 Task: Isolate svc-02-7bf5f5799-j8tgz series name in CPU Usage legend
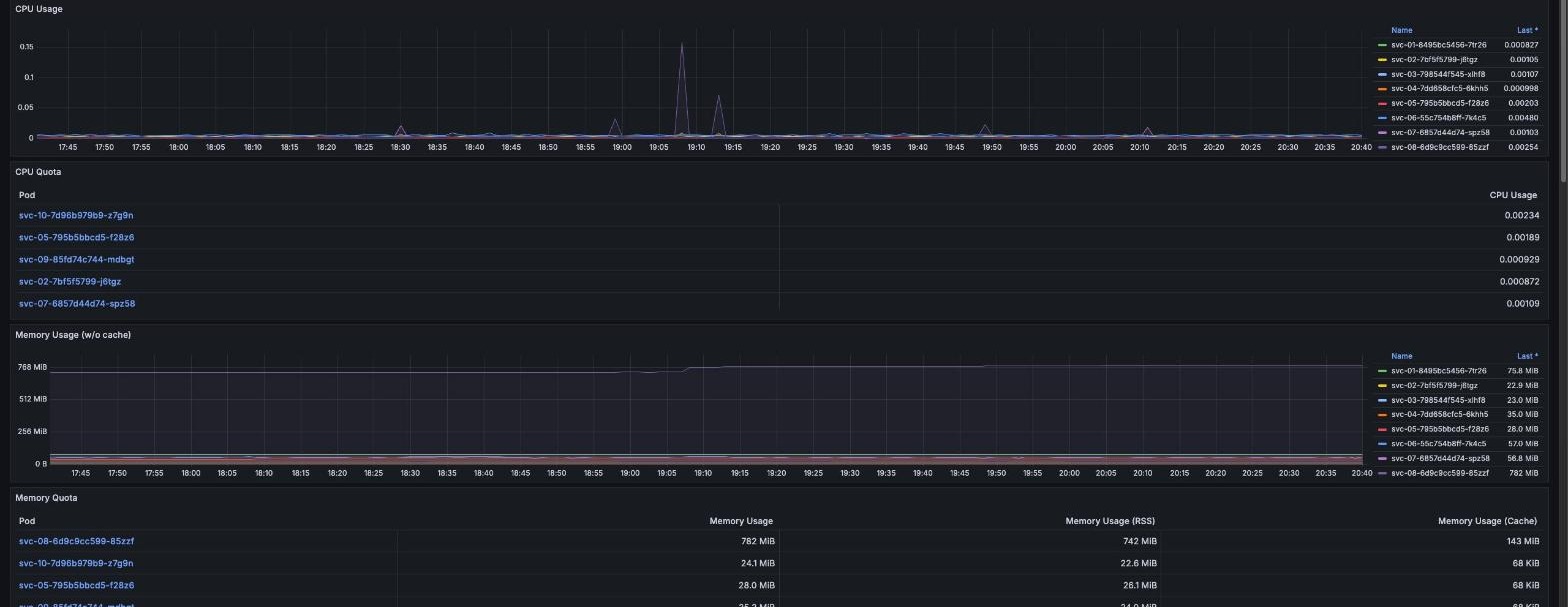[x=1434, y=60]
